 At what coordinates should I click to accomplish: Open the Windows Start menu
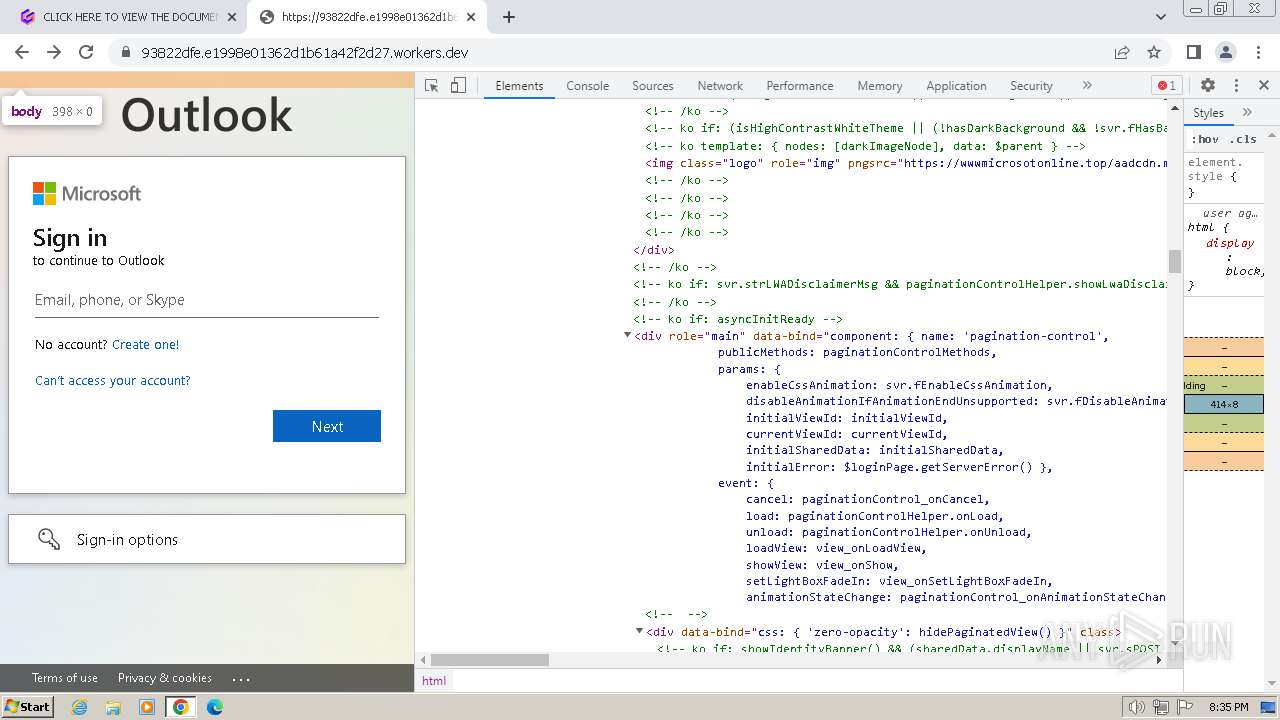coord(28,706)
